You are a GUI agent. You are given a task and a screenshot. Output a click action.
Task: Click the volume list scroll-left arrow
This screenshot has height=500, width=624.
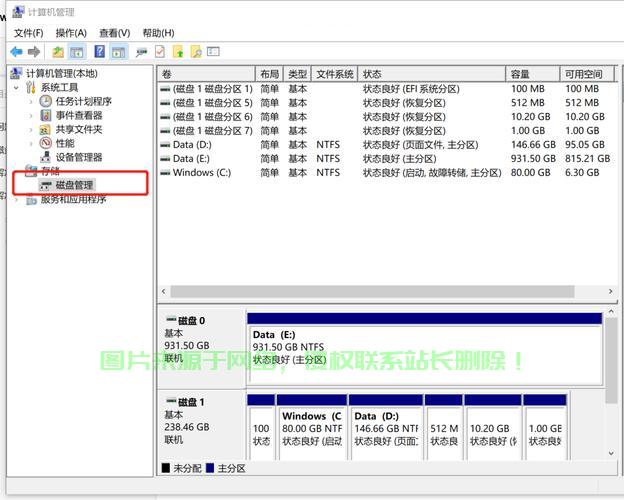(164, 291)
